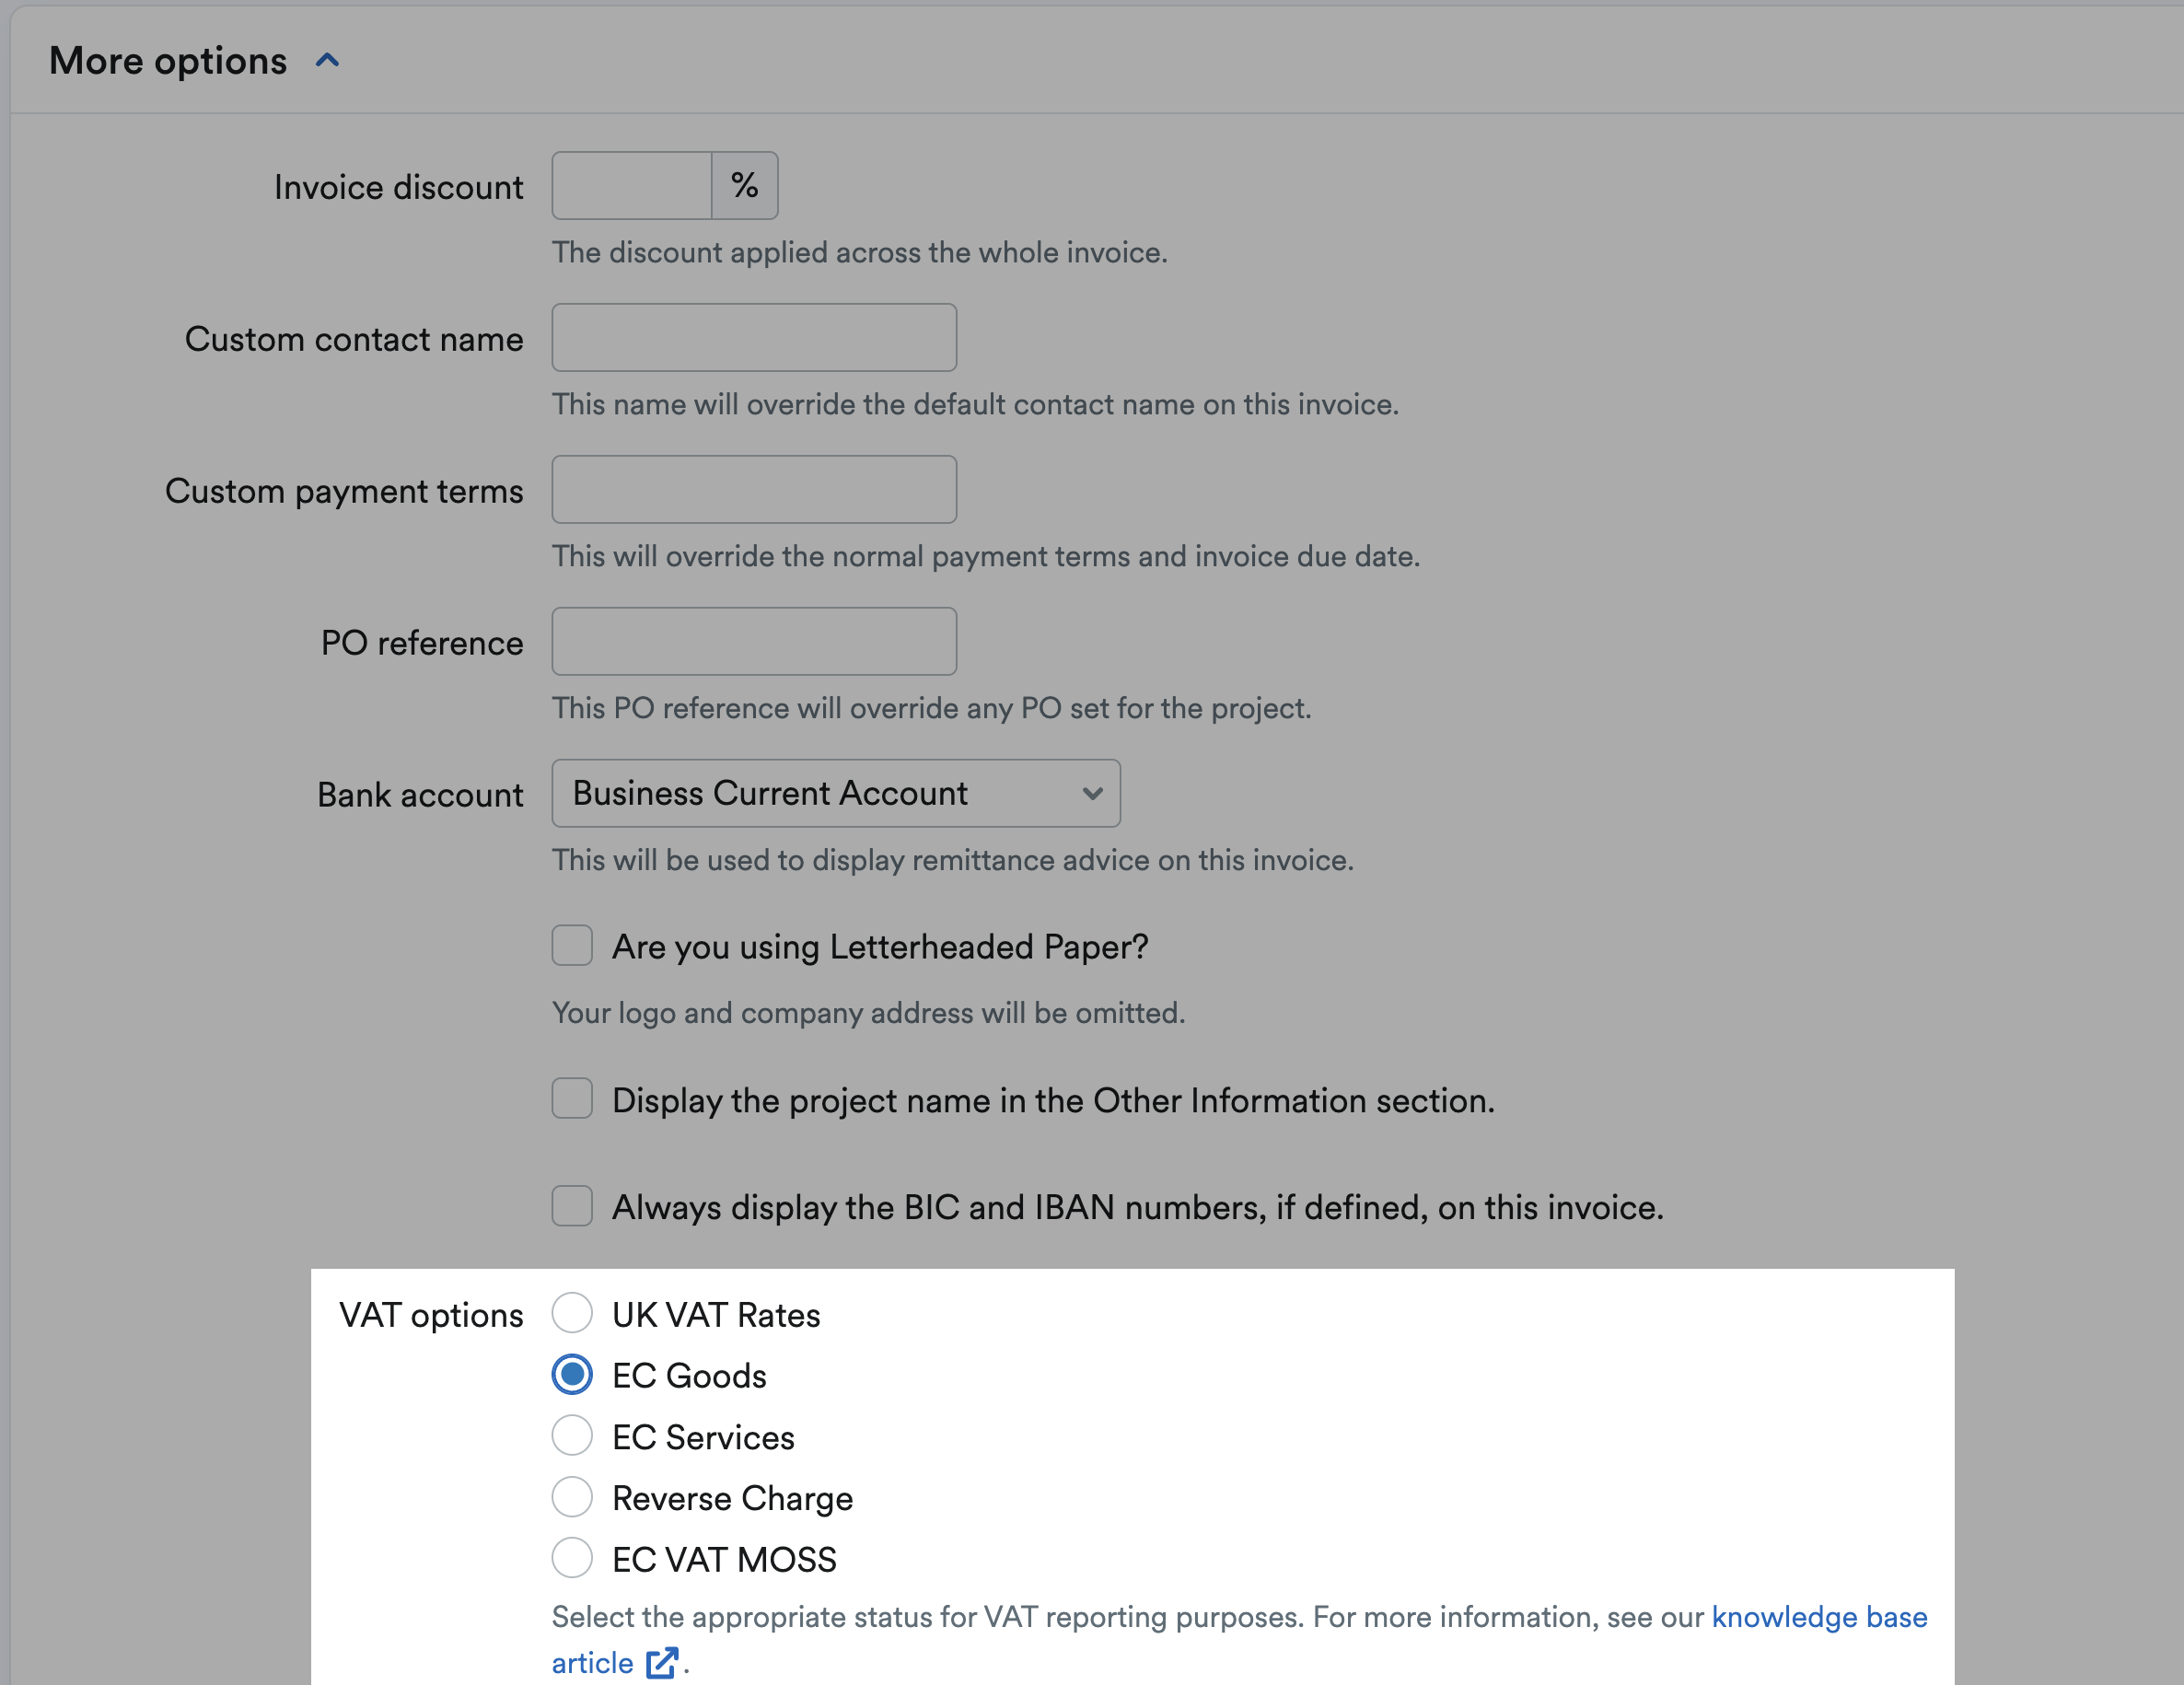Image resolution: width=2184 pixels, height=1685 pixels.
Task: Open the Bank account dropdown
Action: point(836,794)
